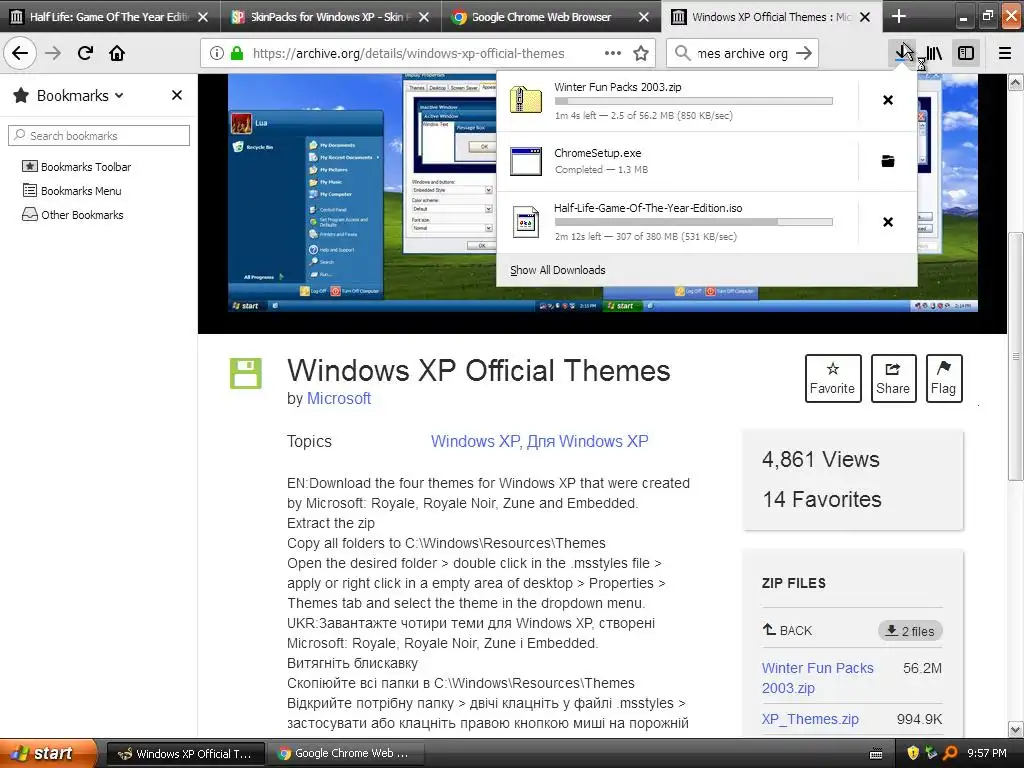Open a new tab with plus button
Viewport: 1024px width, 768px height.
click(899, 16)
